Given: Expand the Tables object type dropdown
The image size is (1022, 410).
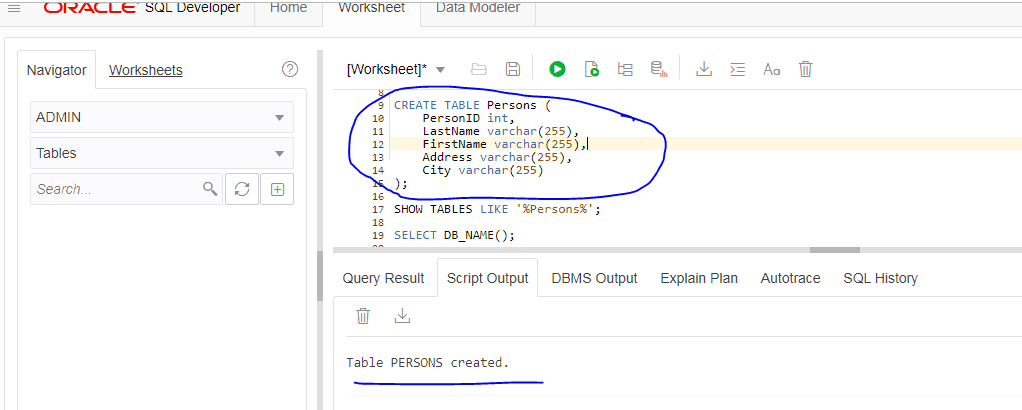Looking at the screenshot, I should click(x=162, y=153).
